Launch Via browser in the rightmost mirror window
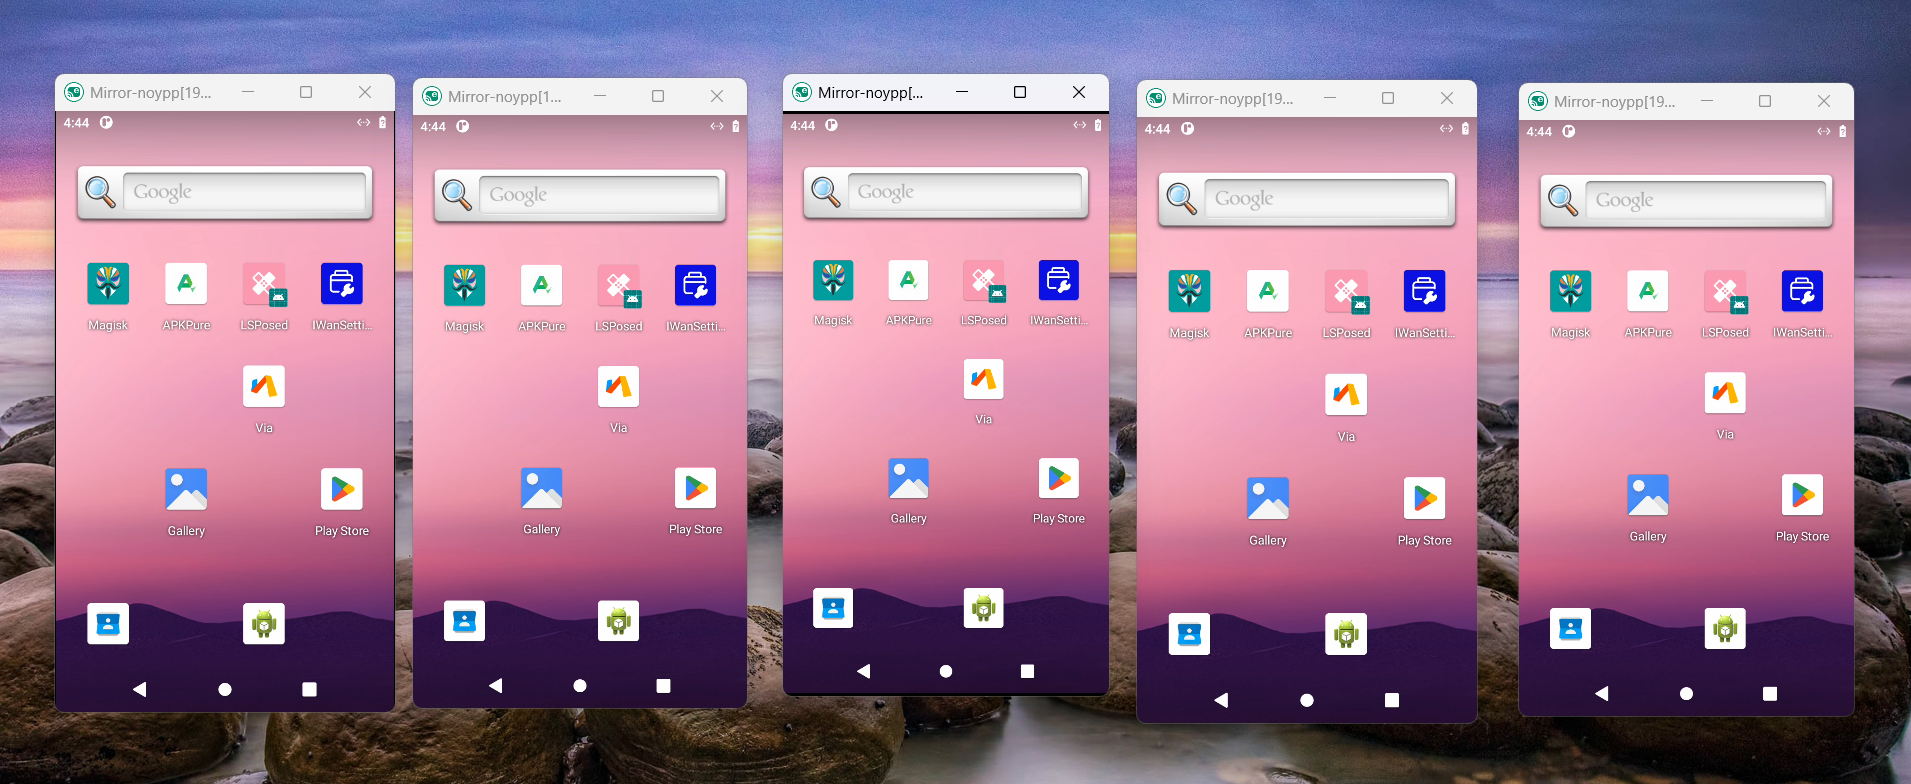The image size is (1911, 784). [1725, 393]
